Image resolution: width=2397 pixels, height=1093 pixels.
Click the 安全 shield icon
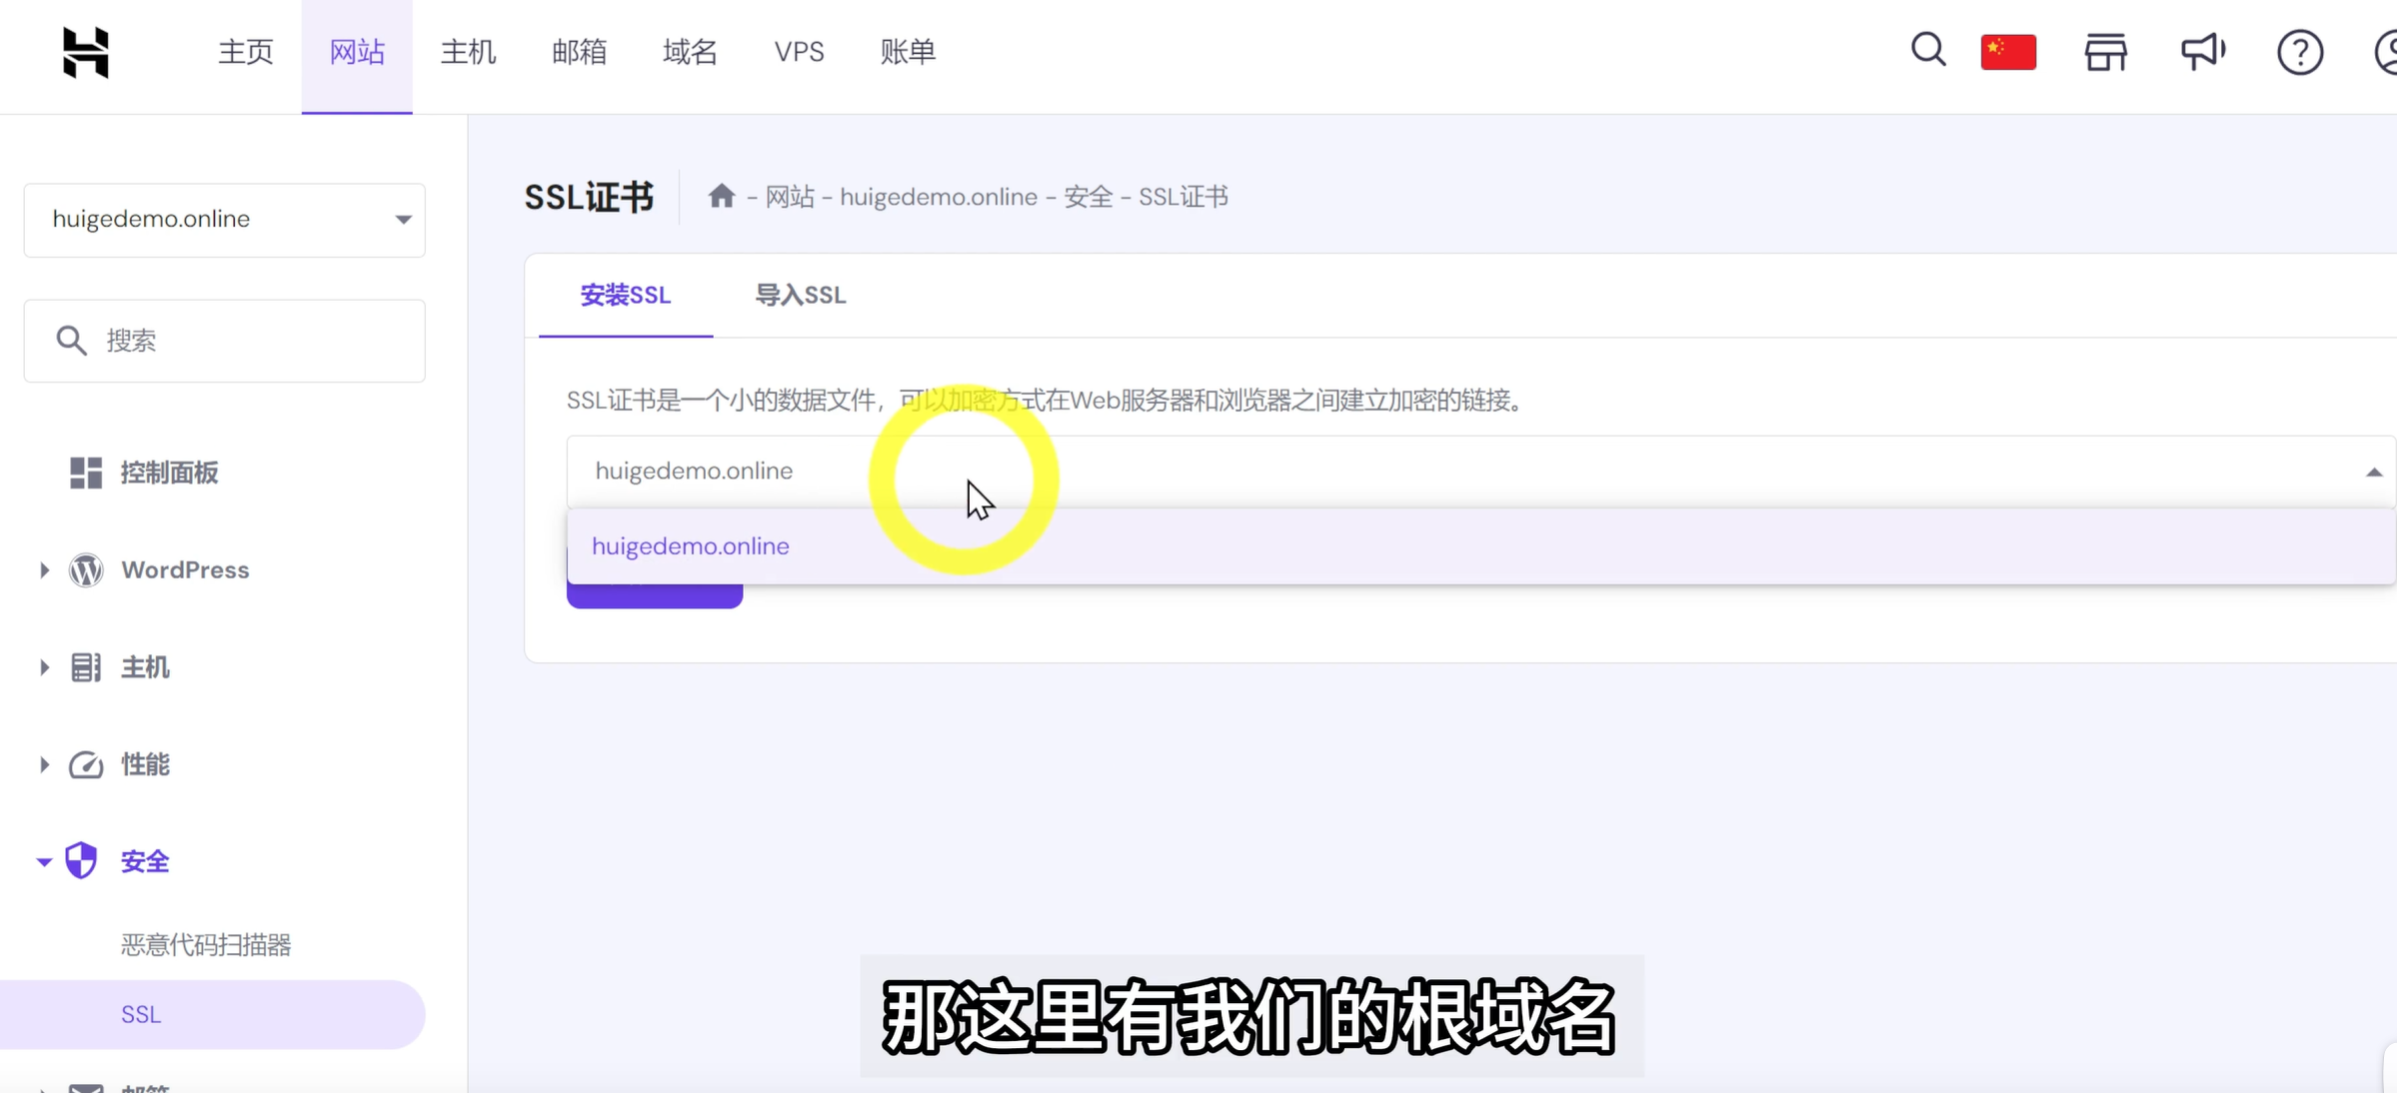tap(81, 861)
